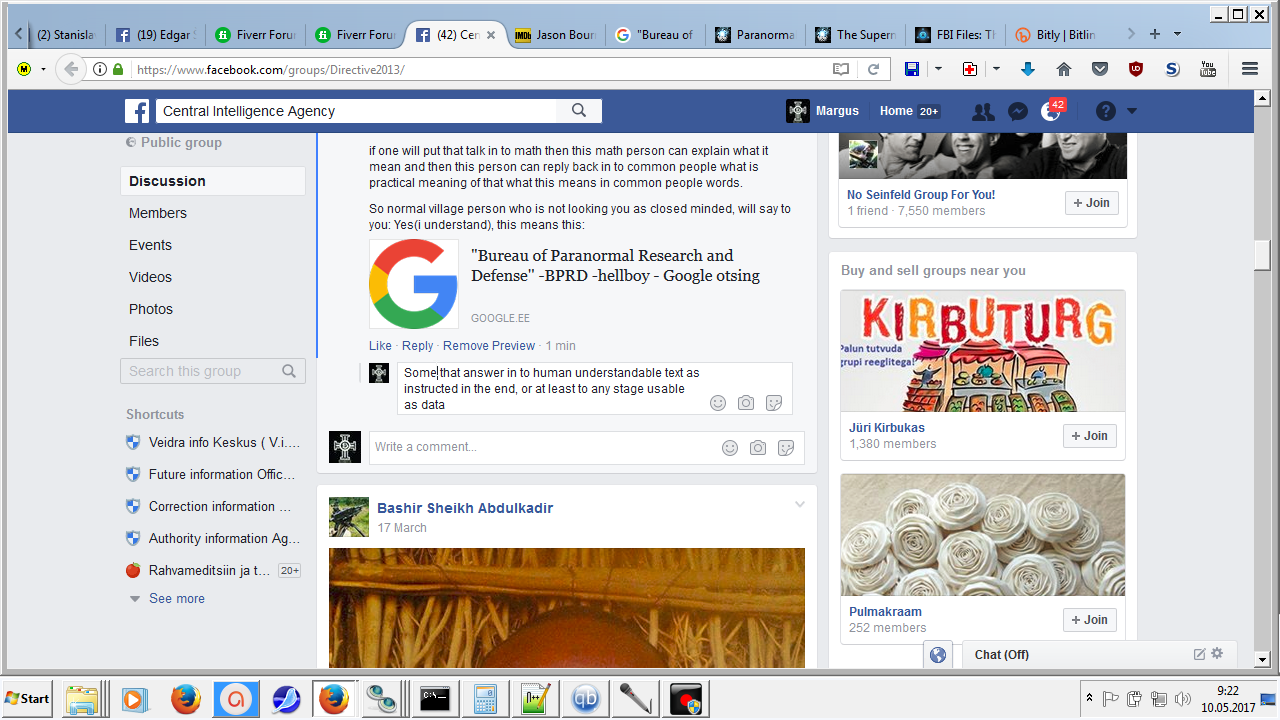Open Facebook notifications globe with 42 badge
1280x720 pixels.
tap(1051, 111)
